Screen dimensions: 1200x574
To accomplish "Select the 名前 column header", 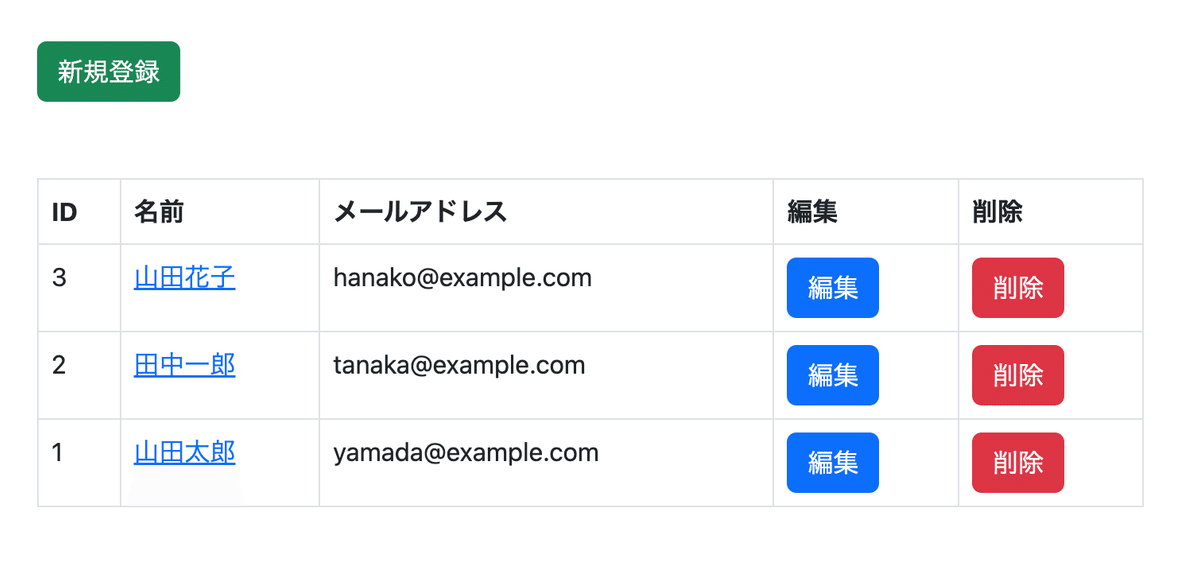I will tap(220, 211).
